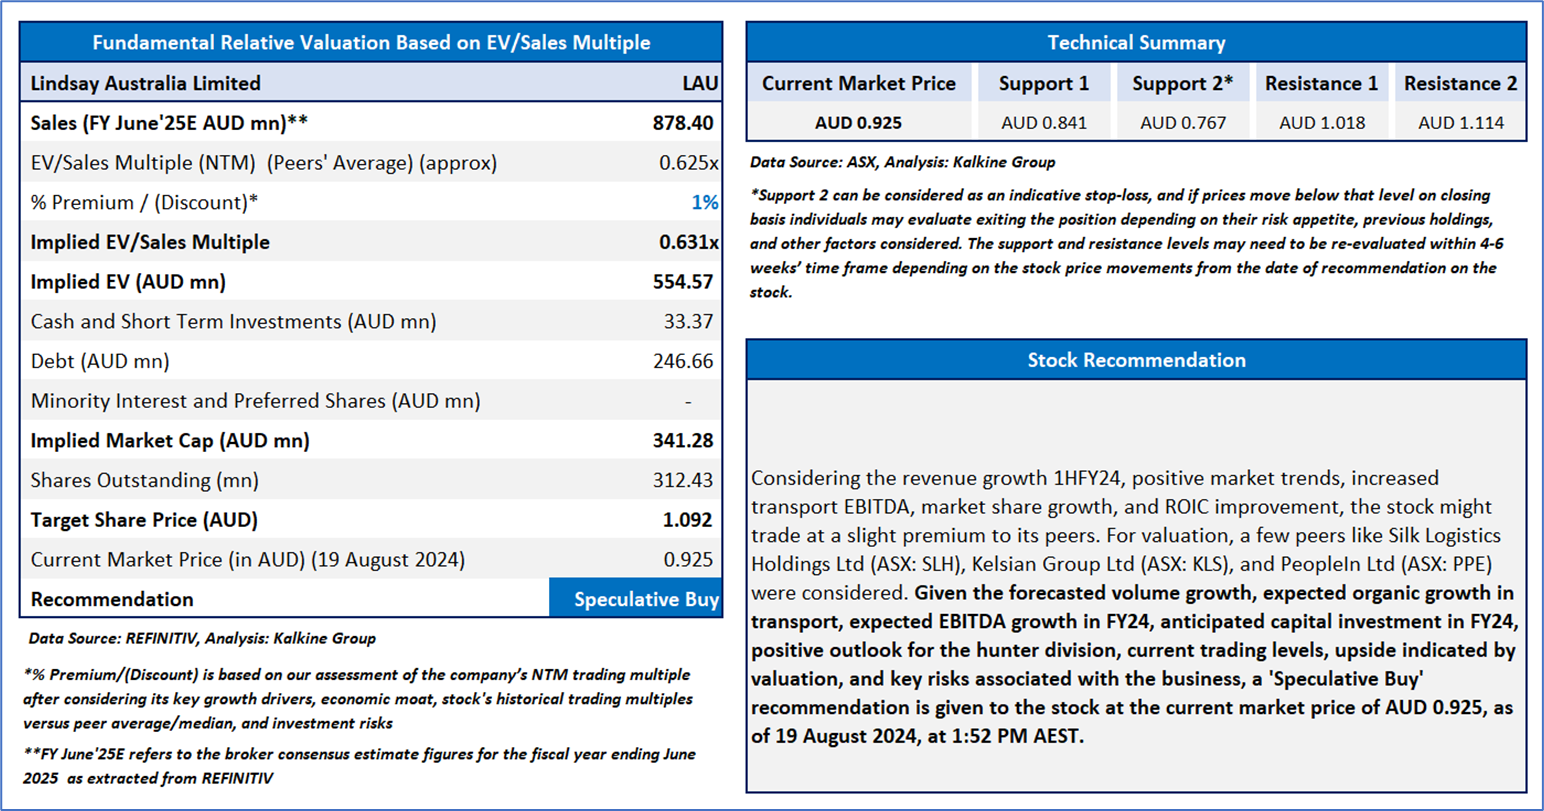Select the Support 1 value 'AUD 0.841'
The width and height of the screenshot is (1544, 811).
coord(1043,123)
